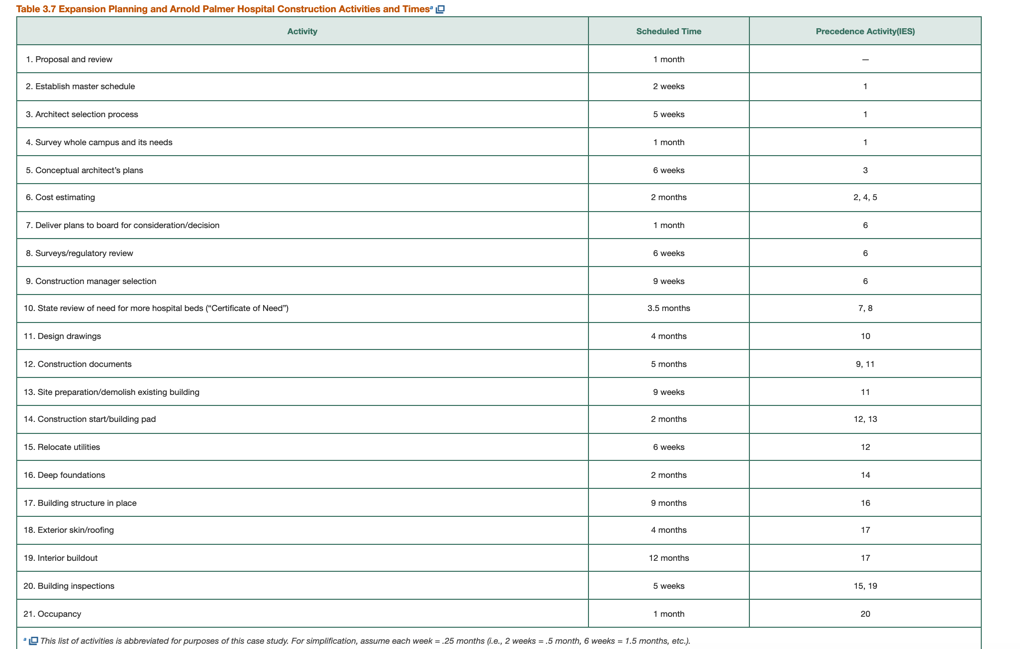Viewport: 1020px width, 649px height.
Task: Click '9 weeks' time for Site preparation
Action: 669,392
